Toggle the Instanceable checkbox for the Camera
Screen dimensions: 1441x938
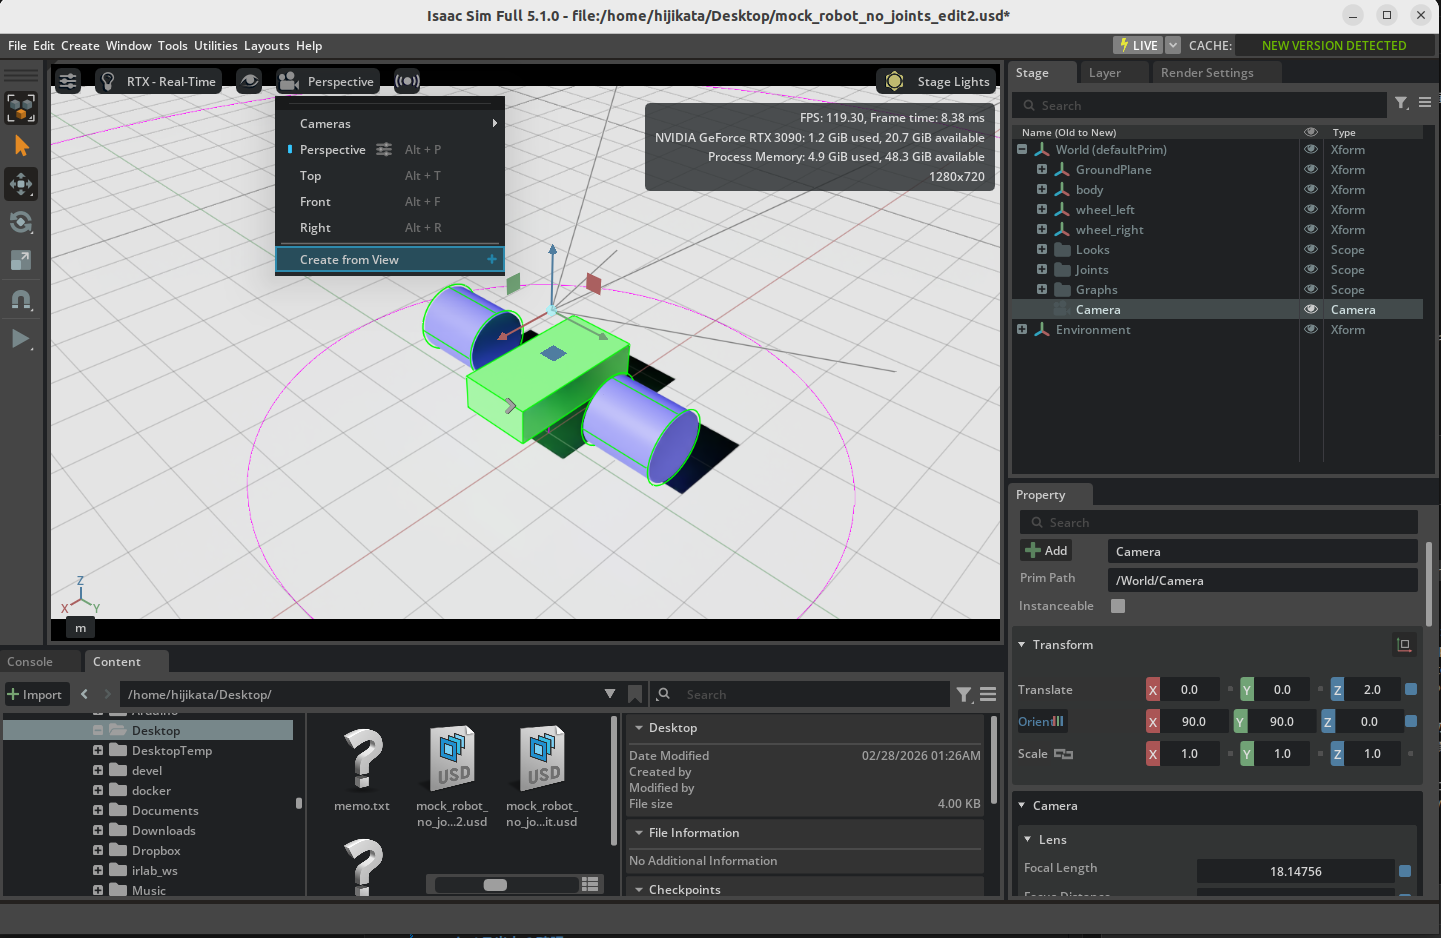tap(1117, 605)
